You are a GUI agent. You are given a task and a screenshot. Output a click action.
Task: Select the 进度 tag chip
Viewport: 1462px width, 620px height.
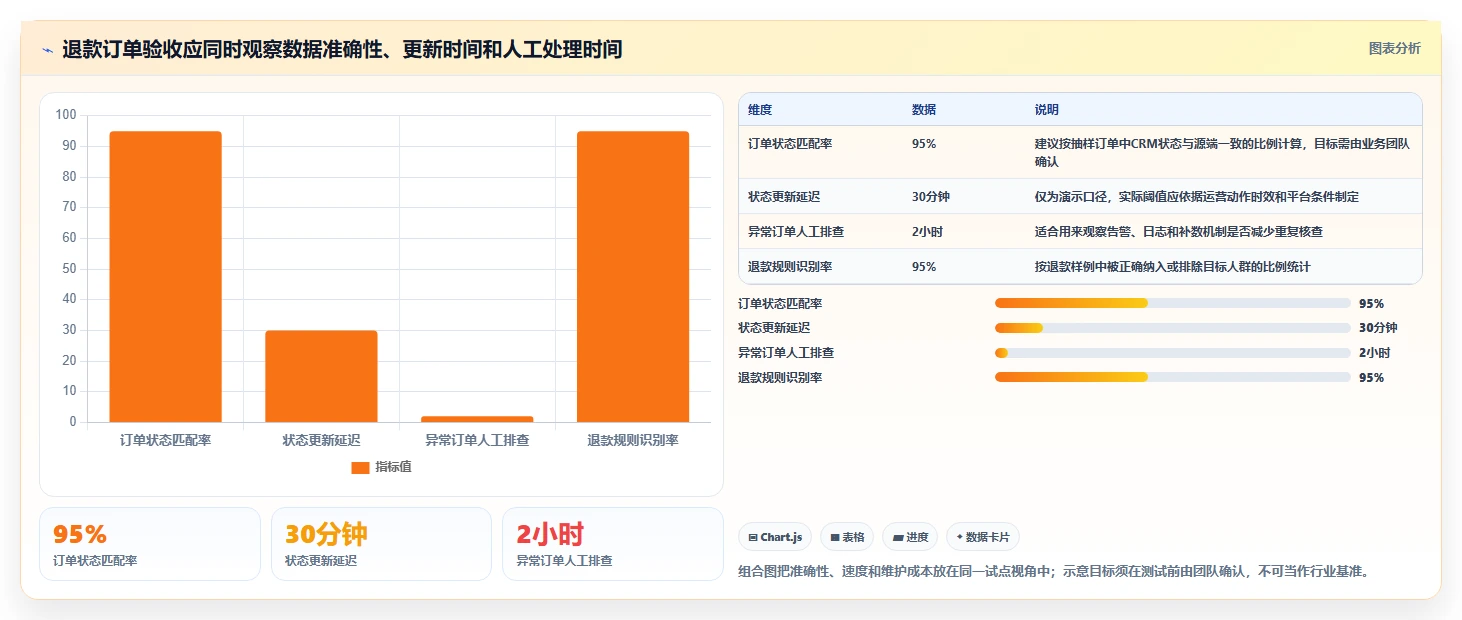(x=910, y=537)
